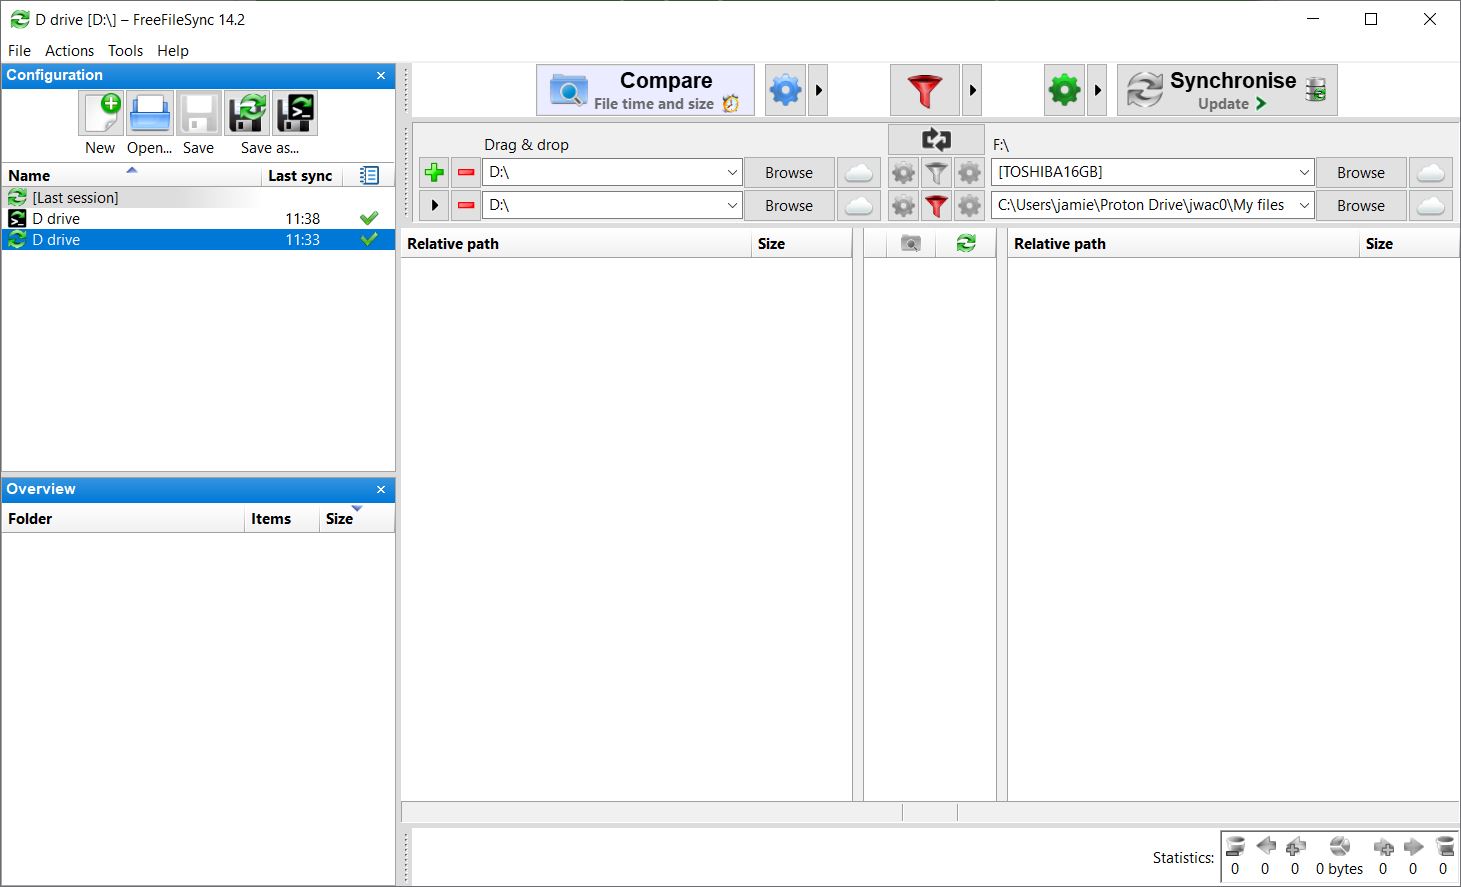Open a configuration file with Open icon
Viewport: 1461px width, 887px height.
point(150,113)
